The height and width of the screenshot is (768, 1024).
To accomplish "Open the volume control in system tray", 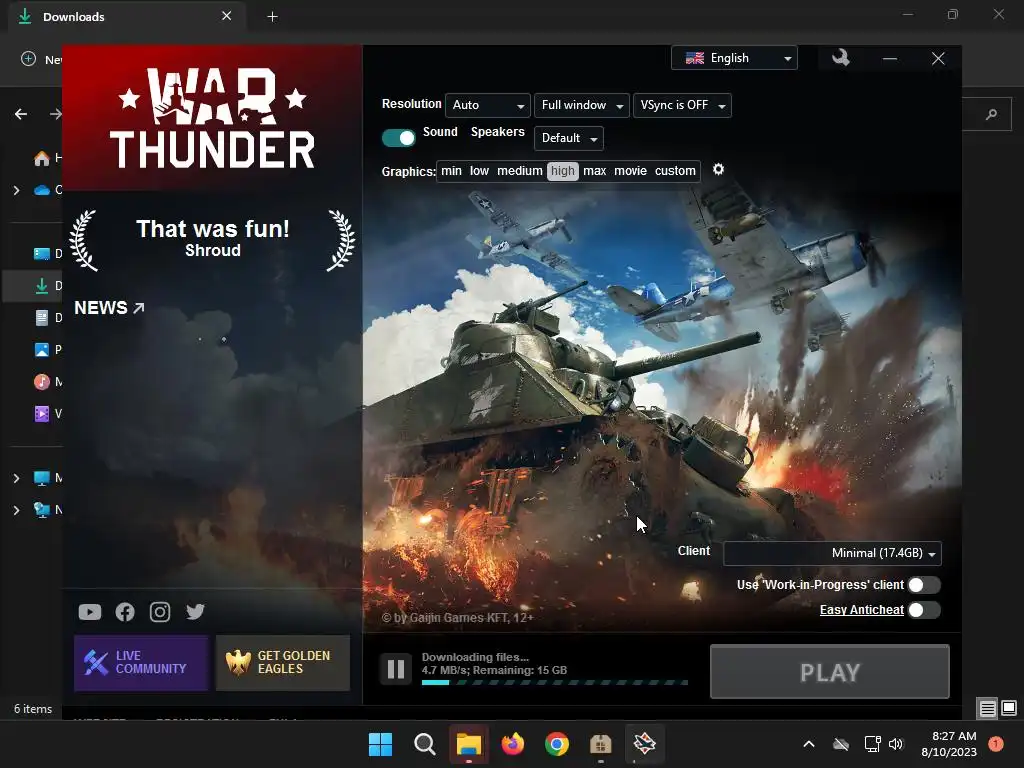I will click(x=896, y=744).
